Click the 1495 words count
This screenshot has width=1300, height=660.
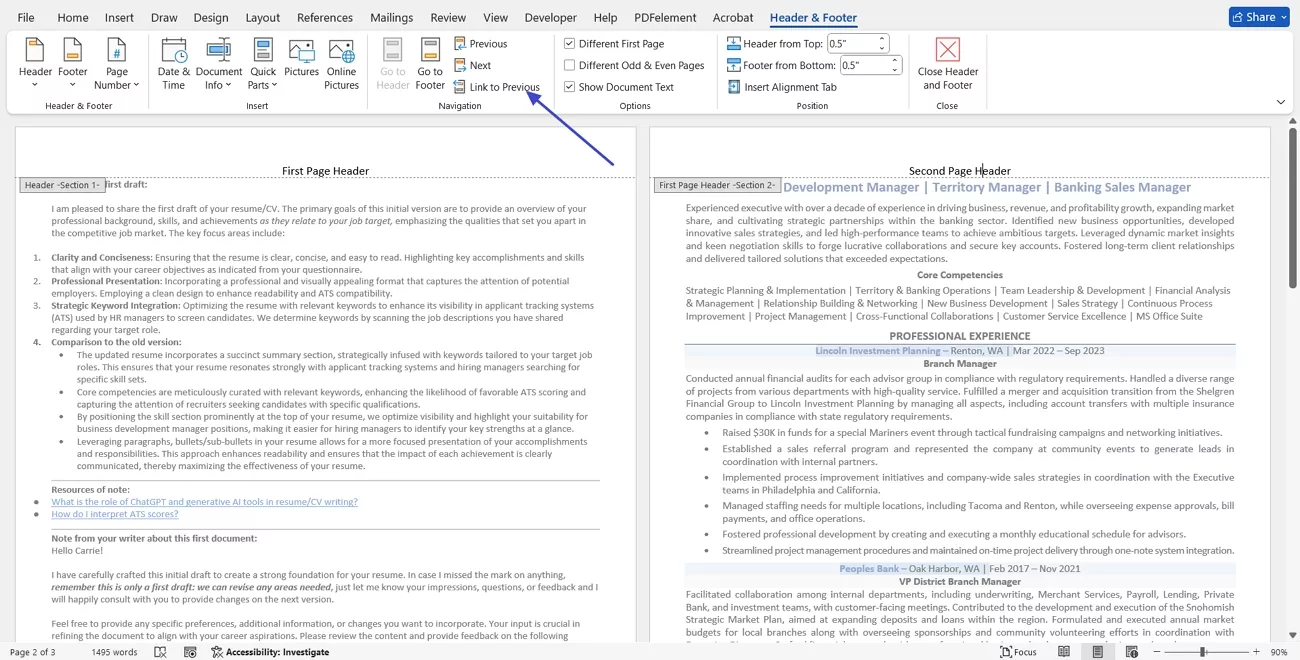114,652
